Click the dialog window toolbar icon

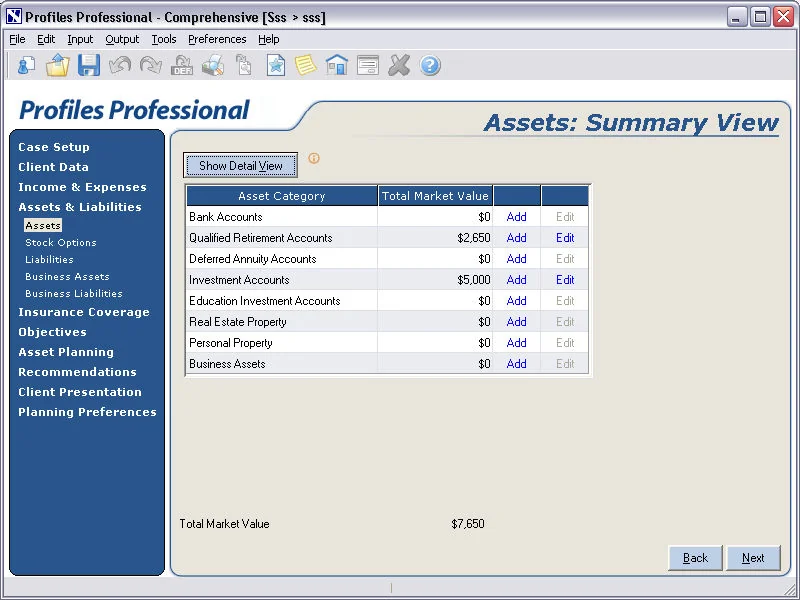(x=368, y=65)
